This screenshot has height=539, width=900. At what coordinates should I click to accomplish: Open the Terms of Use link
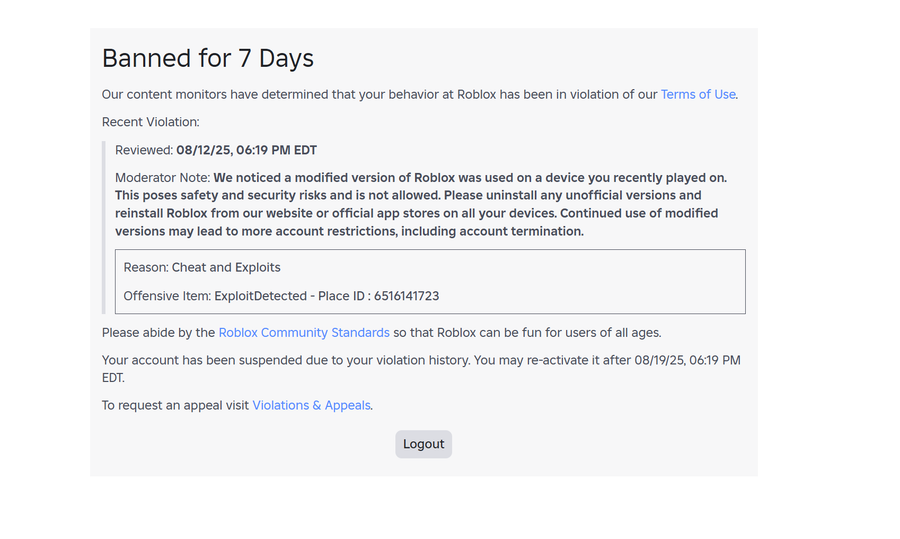click(698, 95)
